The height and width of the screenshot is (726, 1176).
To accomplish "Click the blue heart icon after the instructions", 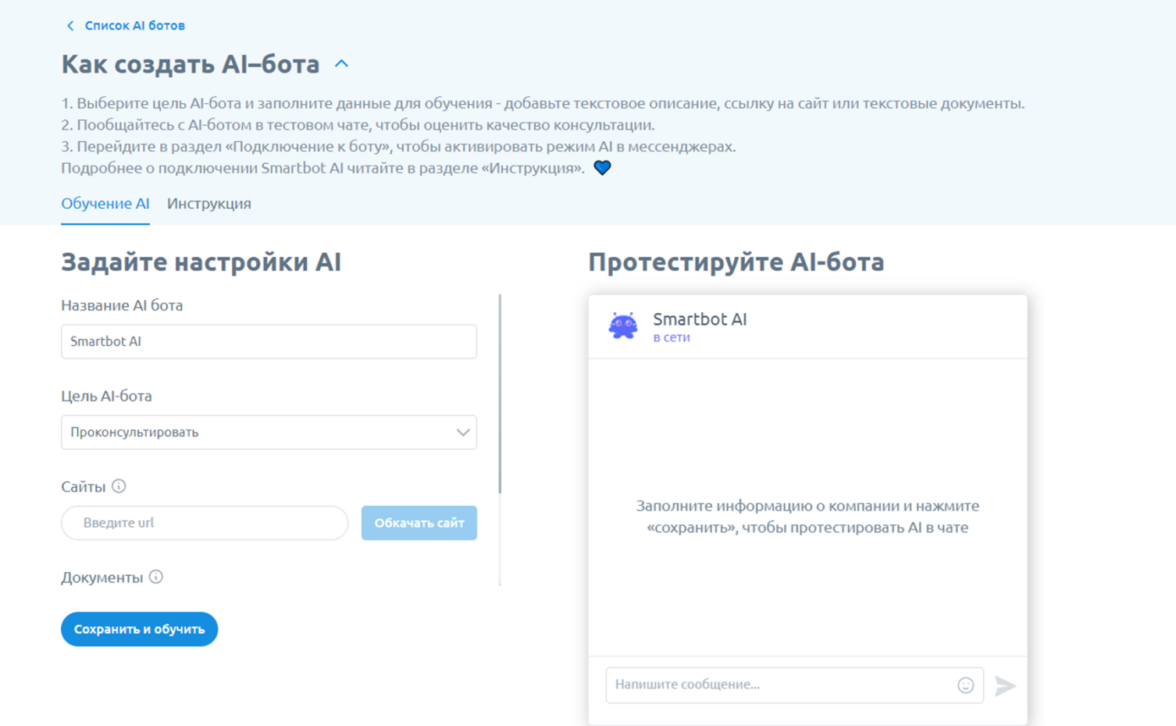I will [x=602, y=168].
